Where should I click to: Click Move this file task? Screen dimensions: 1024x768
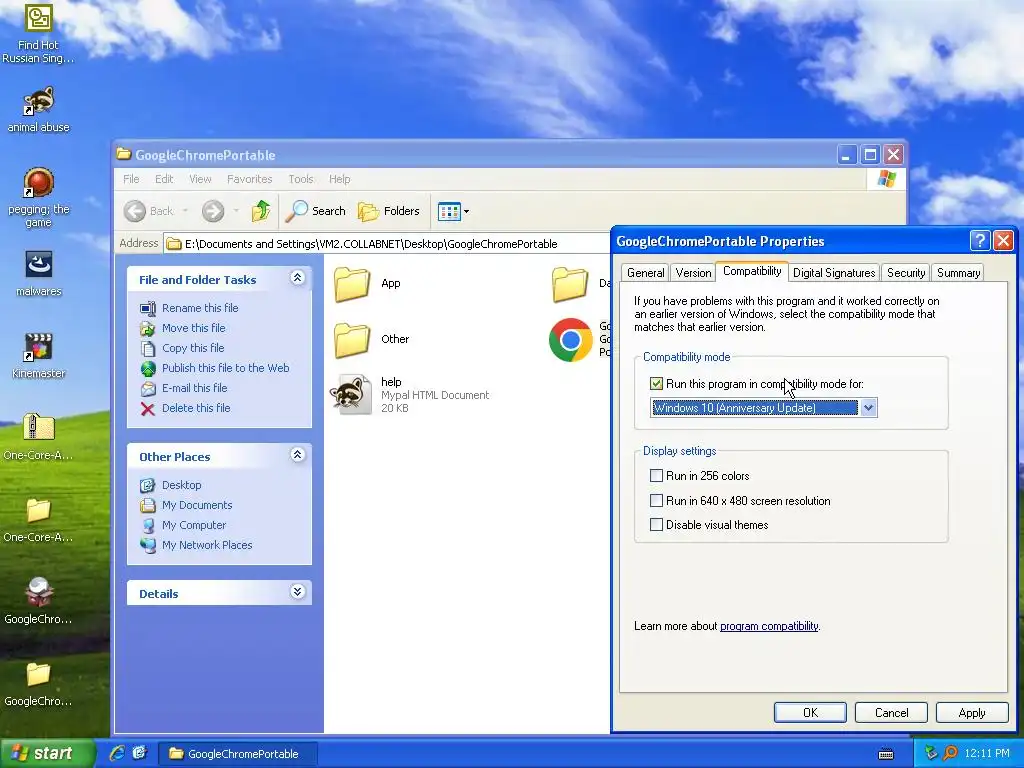point(193,328)
